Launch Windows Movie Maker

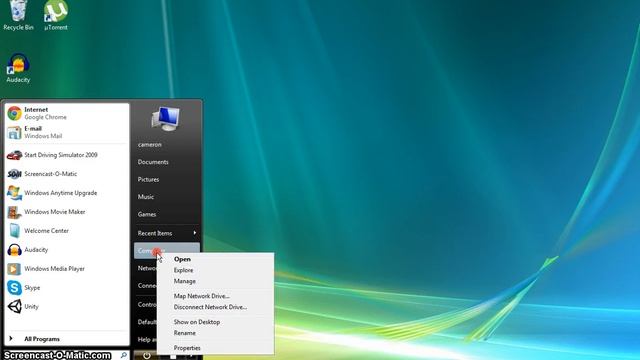[x=67, y=212]
